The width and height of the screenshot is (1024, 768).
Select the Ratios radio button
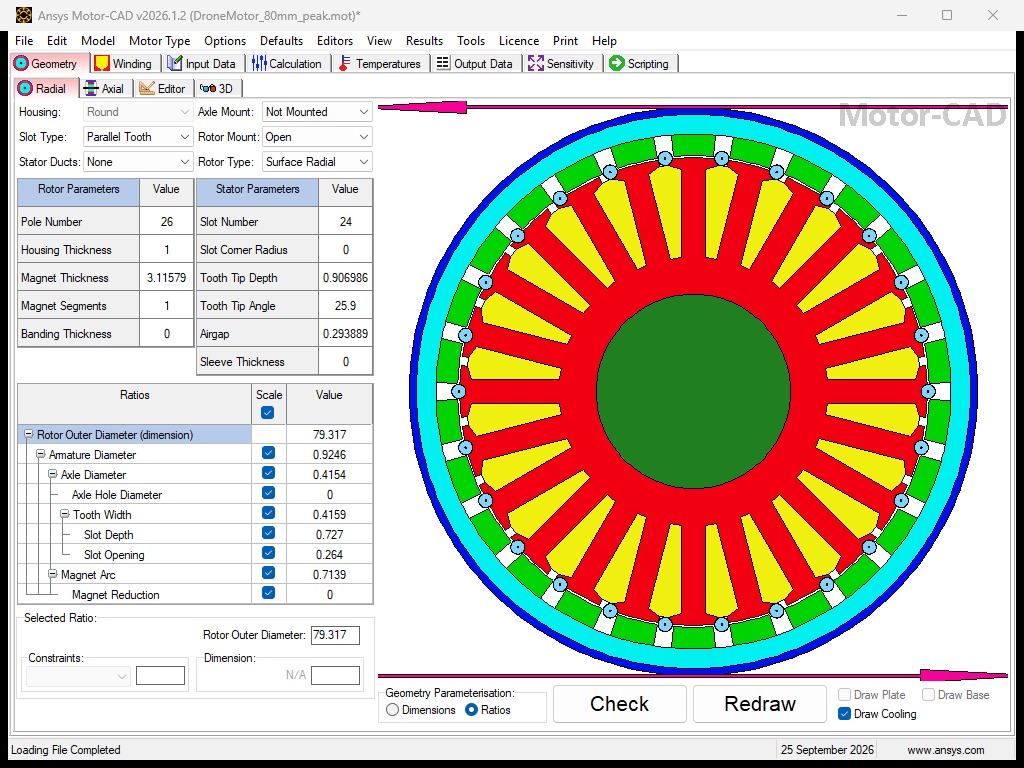pyautogui.click(x=472, y=710)
